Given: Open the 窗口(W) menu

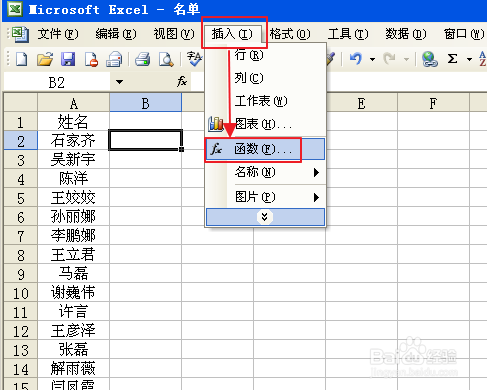Looking at the screenshot, I should [x=464, y=34].
